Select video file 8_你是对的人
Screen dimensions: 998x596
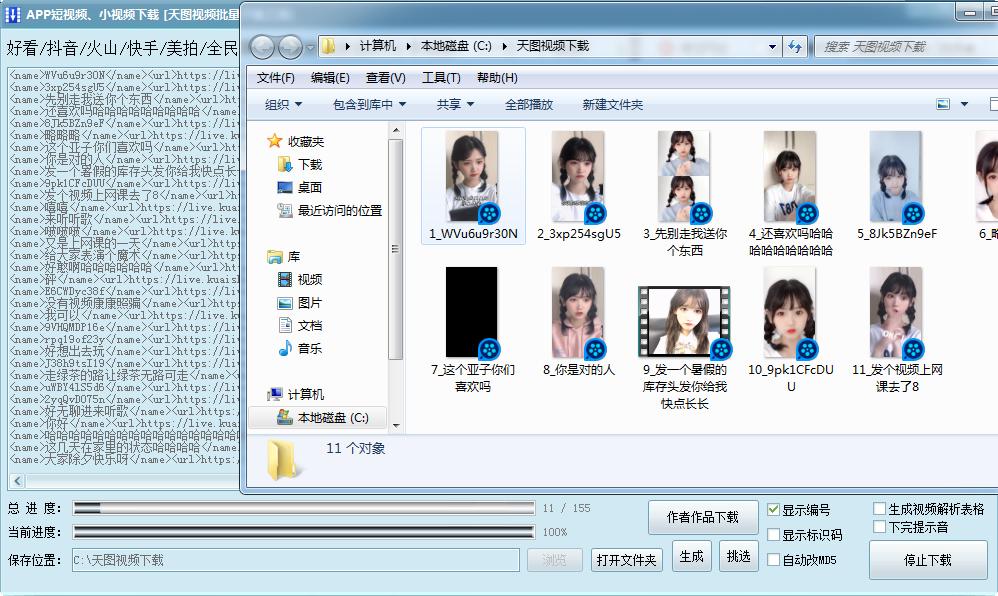tap(579, 322)
